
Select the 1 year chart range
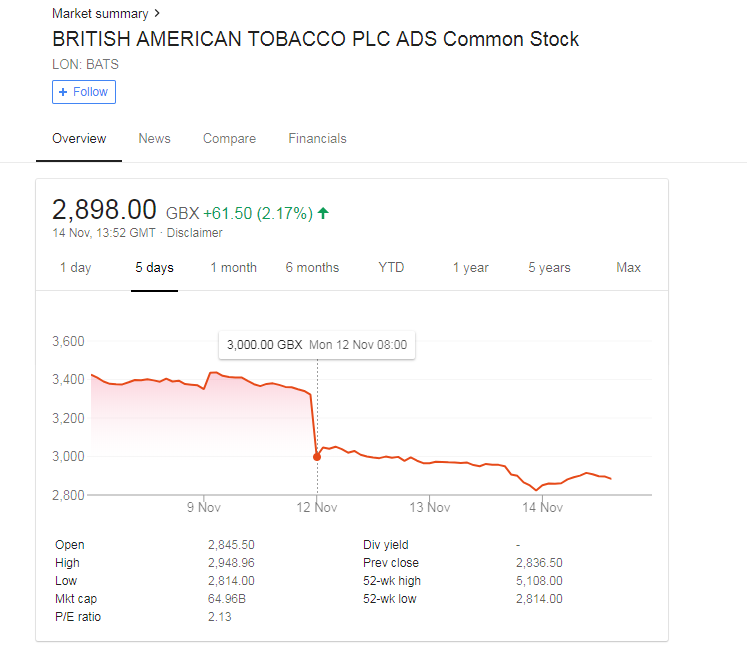point(471,268)
